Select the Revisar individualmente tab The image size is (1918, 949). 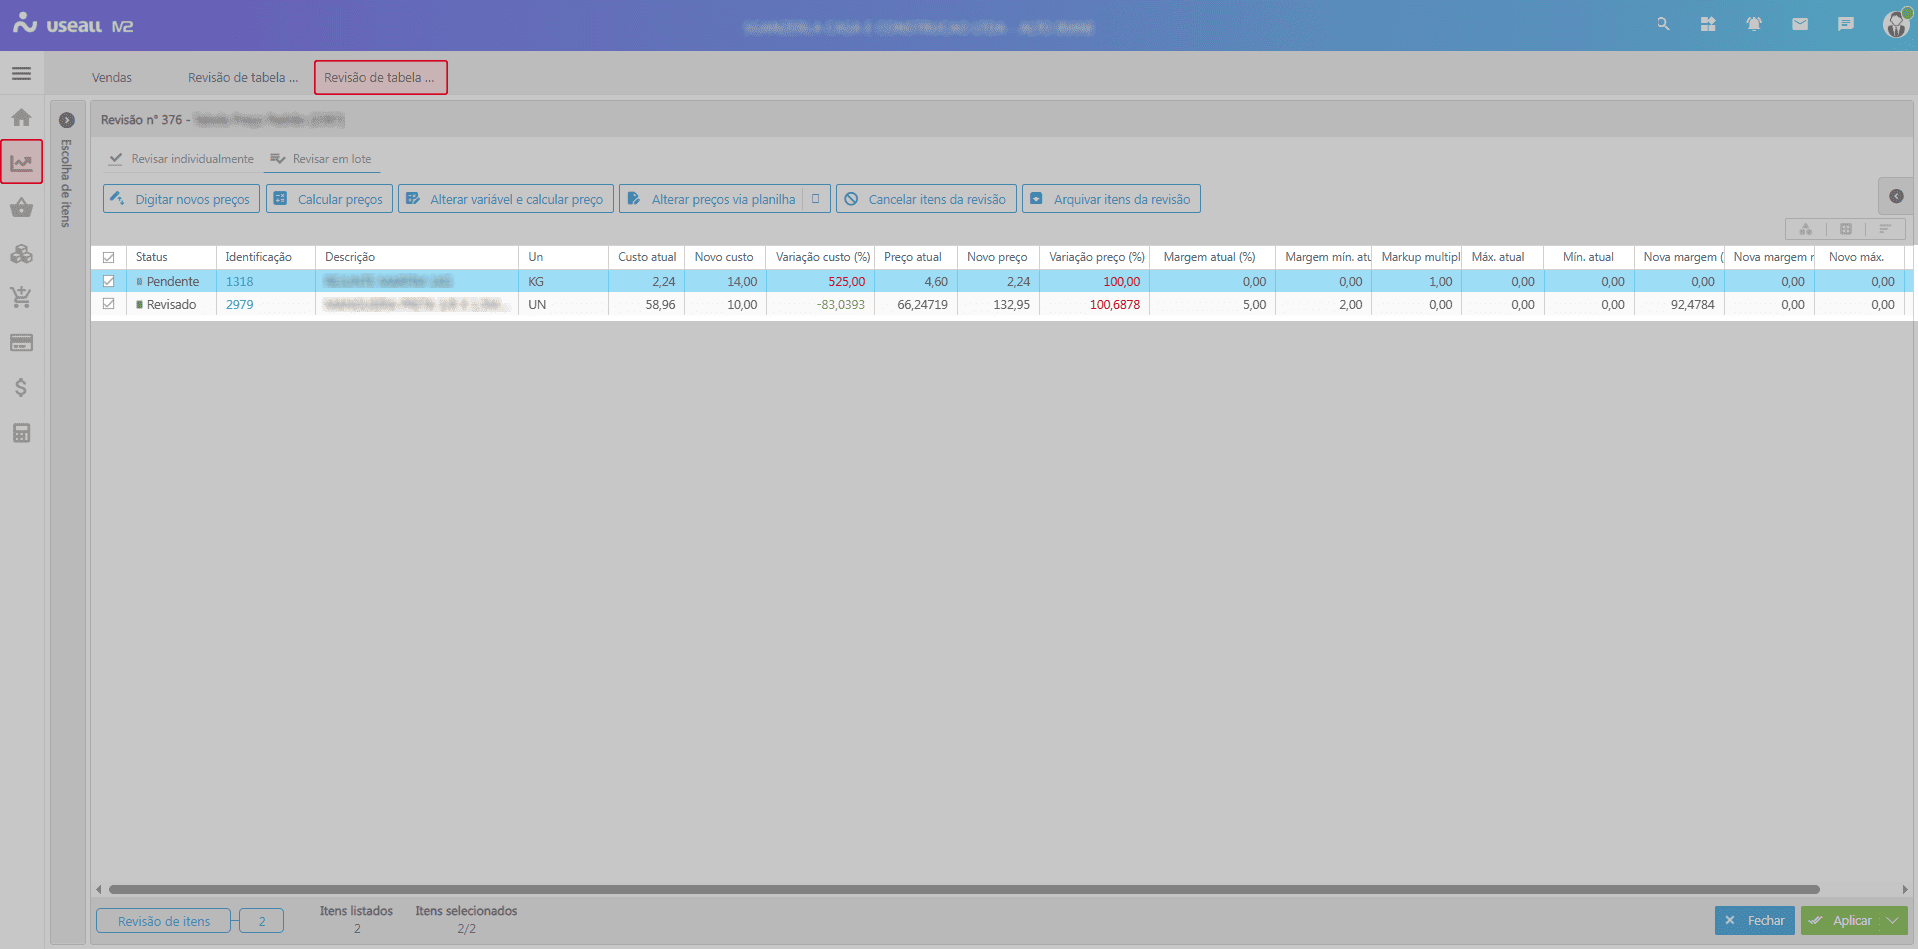(x=182, y=159)
